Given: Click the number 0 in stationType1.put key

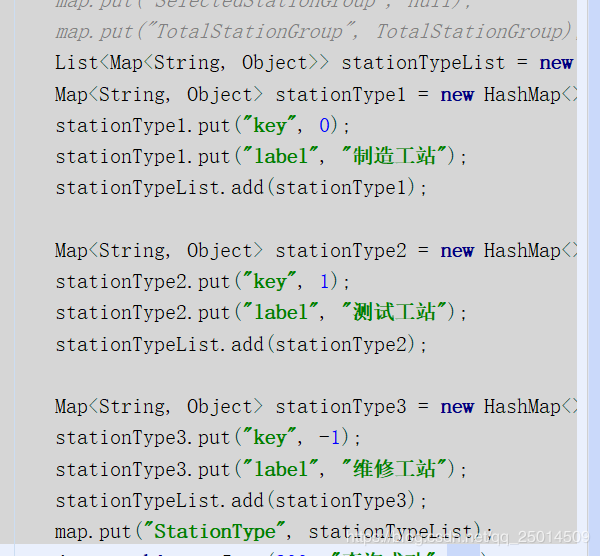Looking at the screenshot, I should point(319,125).
